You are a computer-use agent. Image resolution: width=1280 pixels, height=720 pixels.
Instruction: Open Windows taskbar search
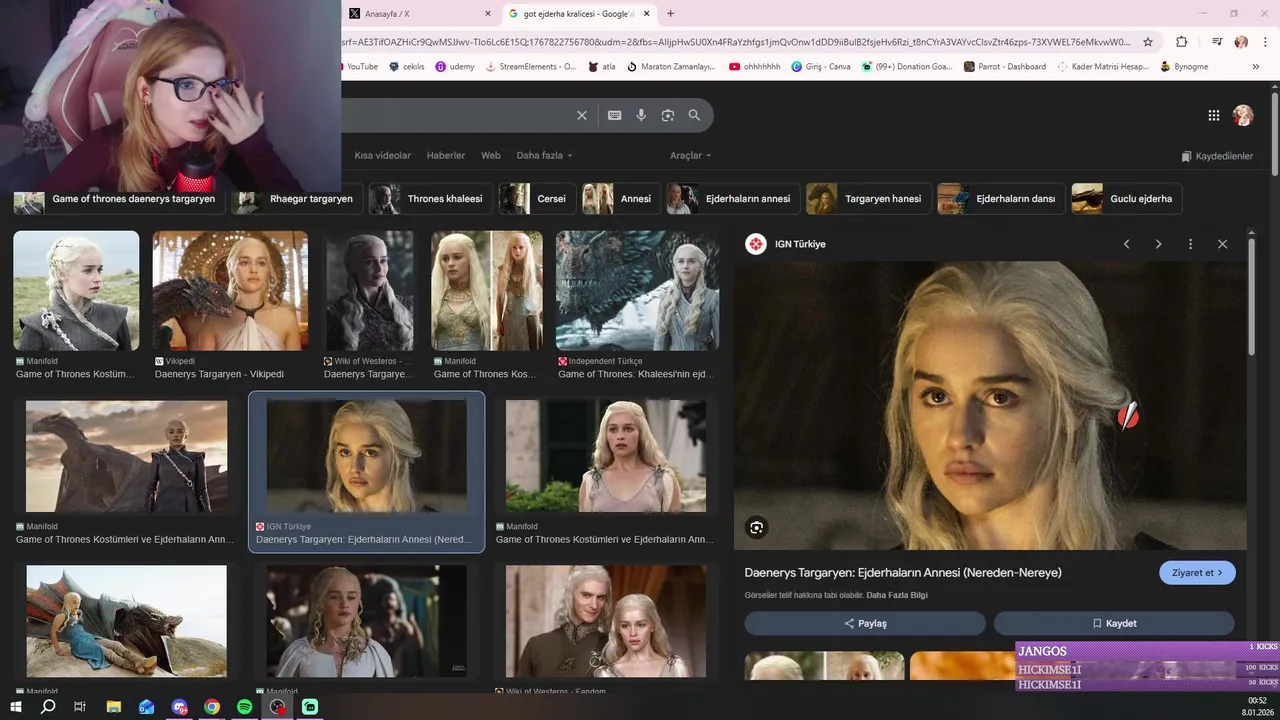click(x=48, y=707)
